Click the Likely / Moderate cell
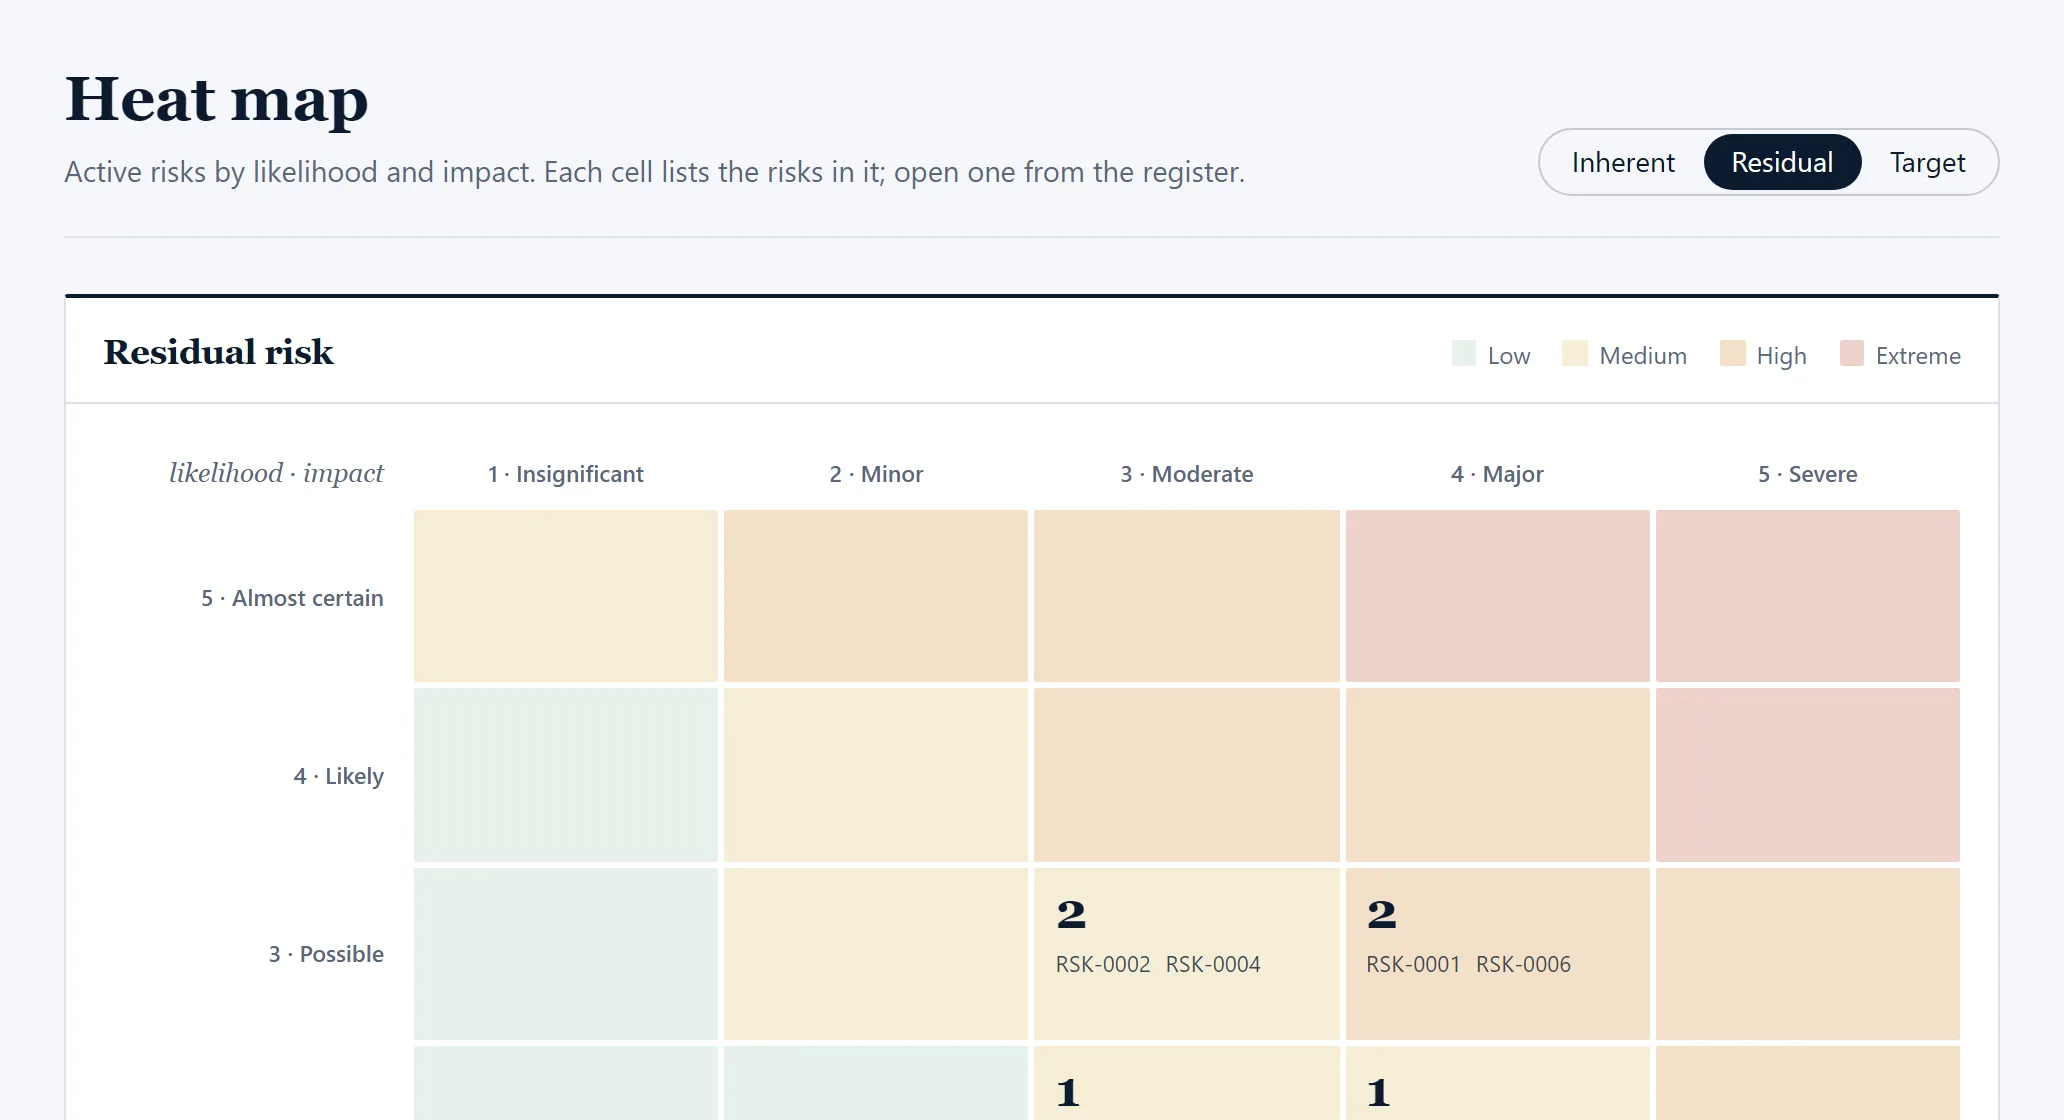This screenshot has width=2064, height=1120. [1187, 775]
